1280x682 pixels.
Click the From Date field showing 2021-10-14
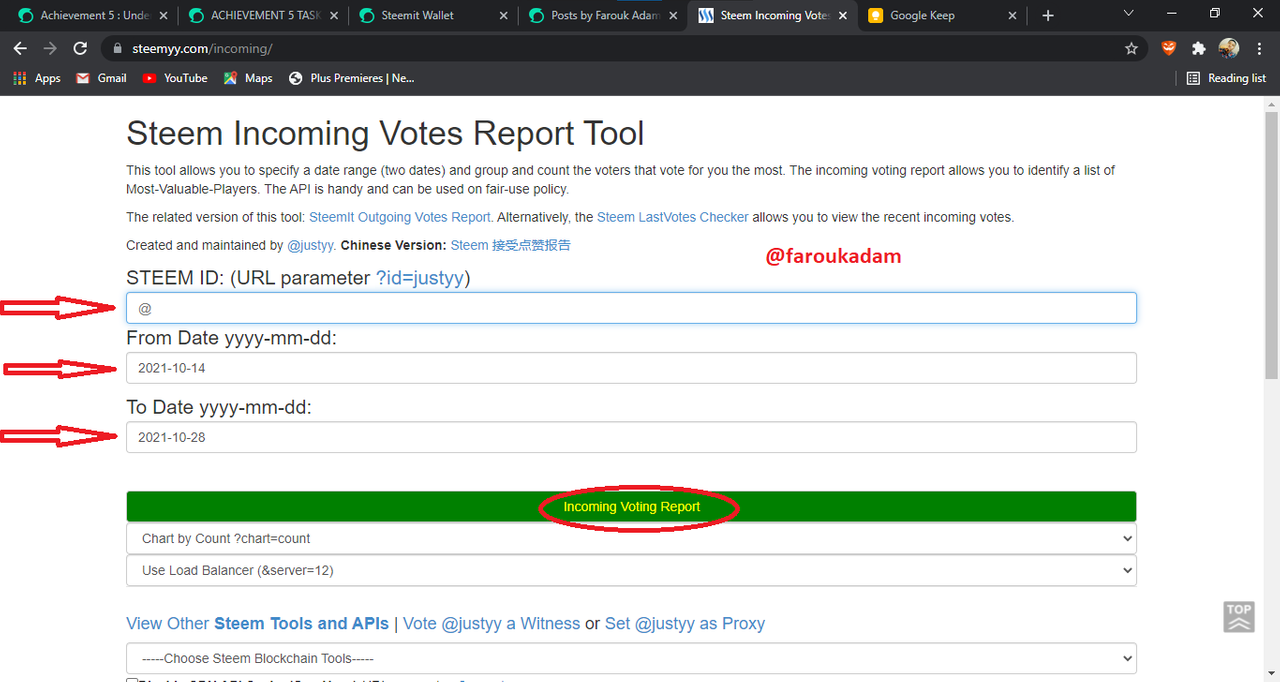(x=631, y=368)
